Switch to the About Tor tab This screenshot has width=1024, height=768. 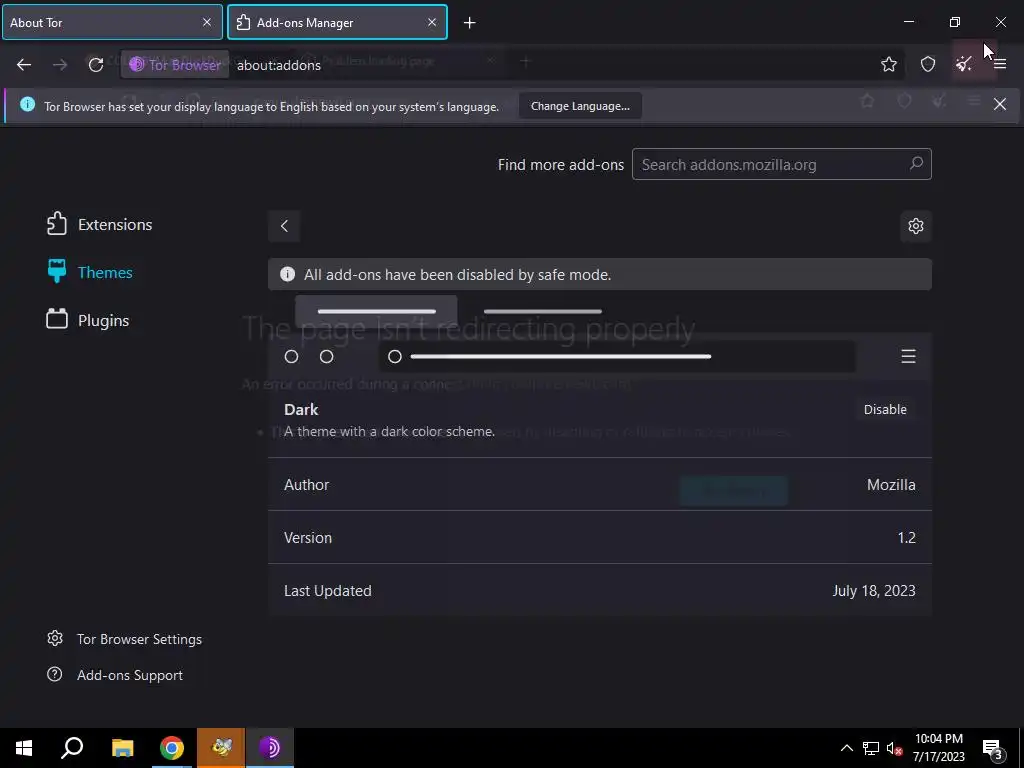click(112, 22)
